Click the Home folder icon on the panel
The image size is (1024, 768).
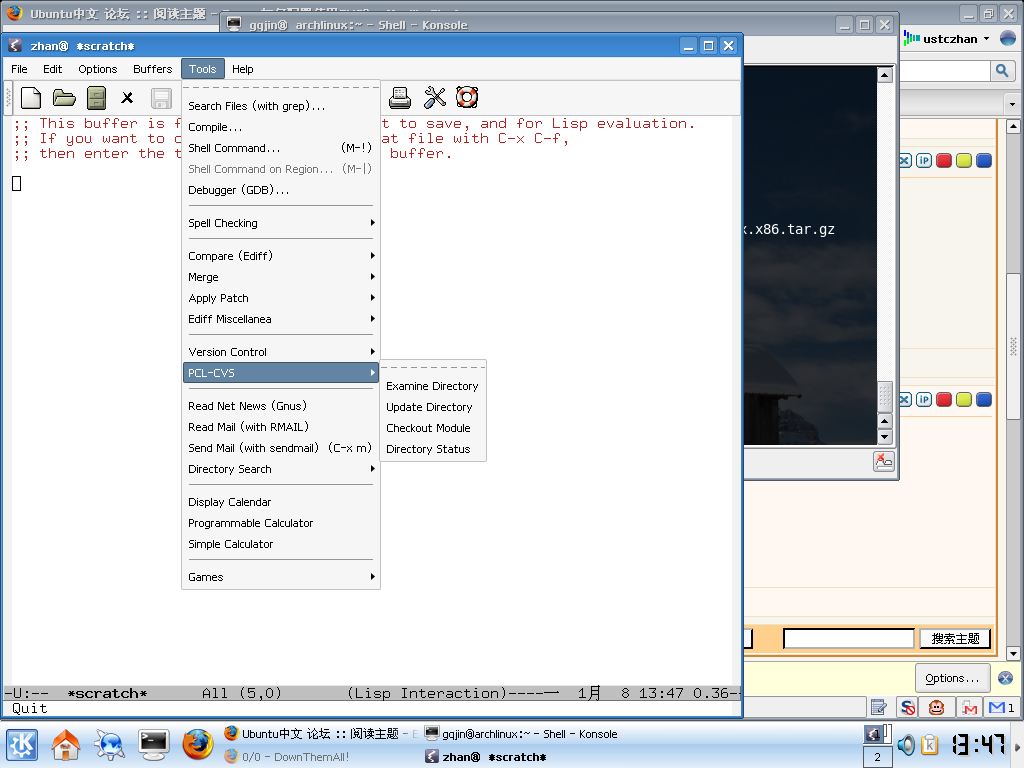tap(66, 744)
